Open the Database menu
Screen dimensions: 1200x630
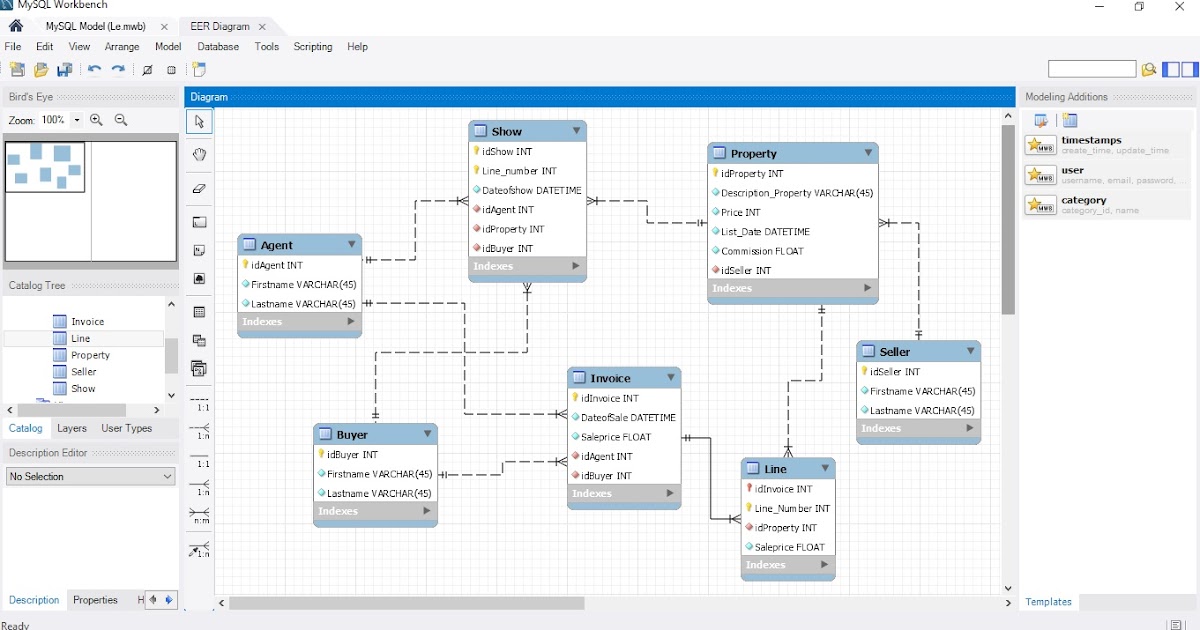(218, 47)
